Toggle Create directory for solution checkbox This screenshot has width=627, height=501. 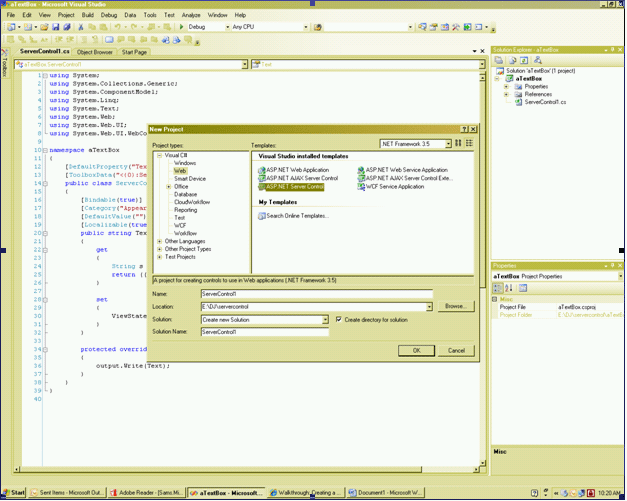[338, 319]
